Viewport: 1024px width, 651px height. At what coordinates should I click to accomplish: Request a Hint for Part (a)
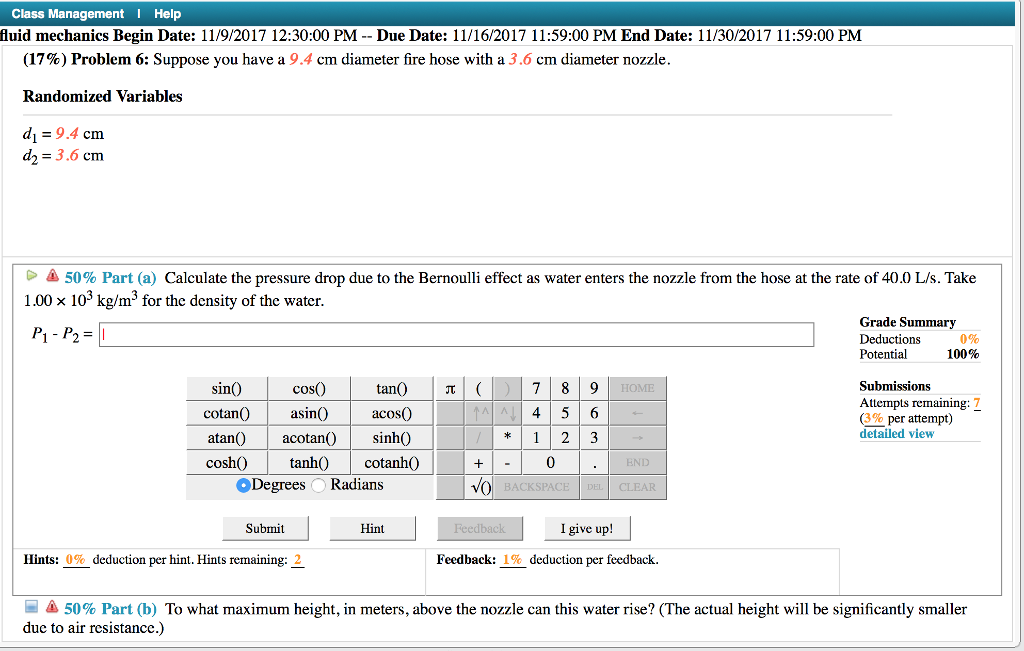click(x=372, y=528)
